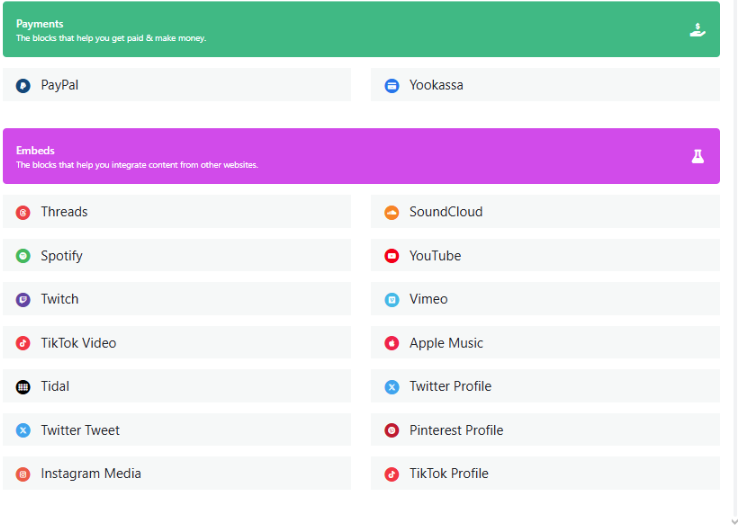Click the SoundCloud cloud icon

click(392, 212)
